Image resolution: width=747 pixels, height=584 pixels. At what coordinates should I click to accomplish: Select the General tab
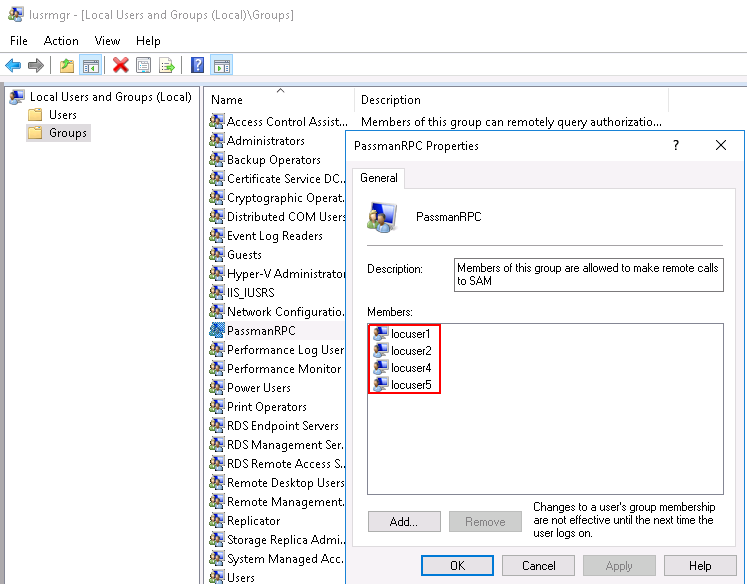(379, 178)
